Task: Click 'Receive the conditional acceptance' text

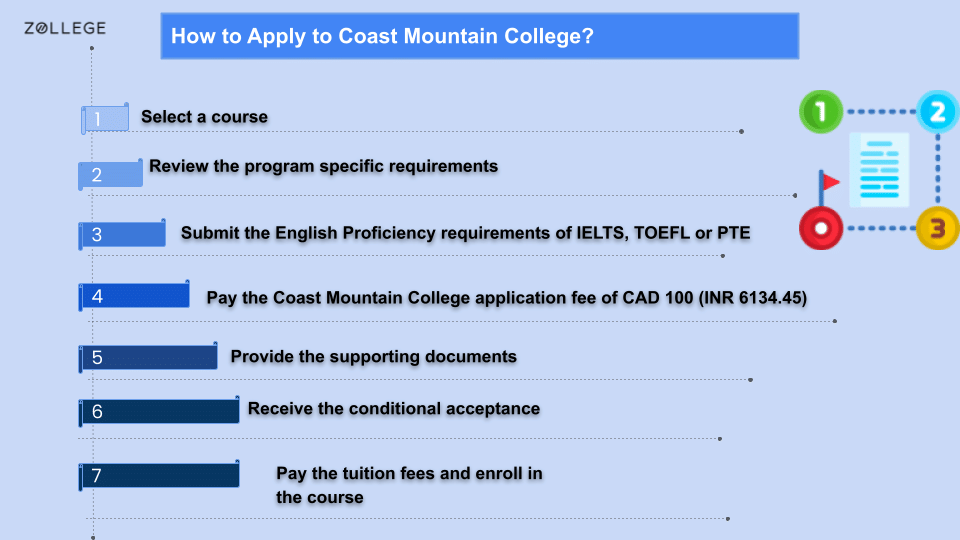Action: (394, 408)
